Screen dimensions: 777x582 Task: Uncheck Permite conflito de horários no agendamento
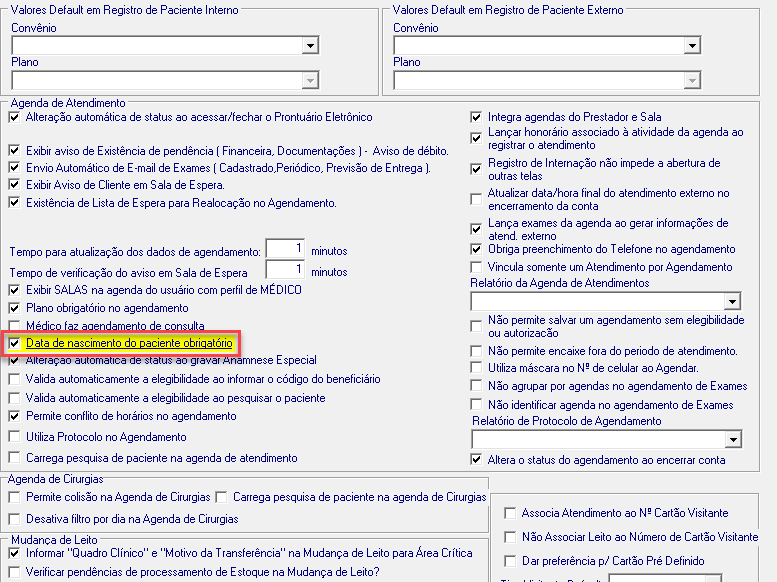point(14,416)
